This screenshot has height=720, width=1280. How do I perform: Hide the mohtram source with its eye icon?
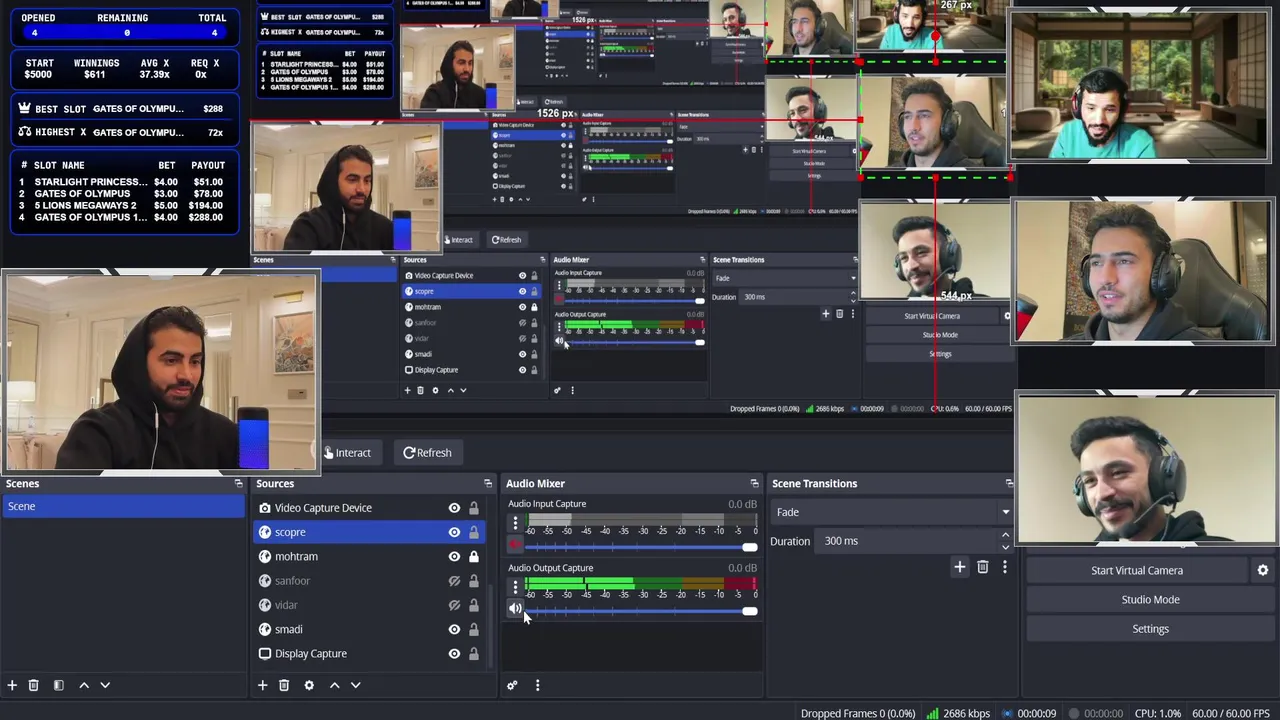coord(454,556)
